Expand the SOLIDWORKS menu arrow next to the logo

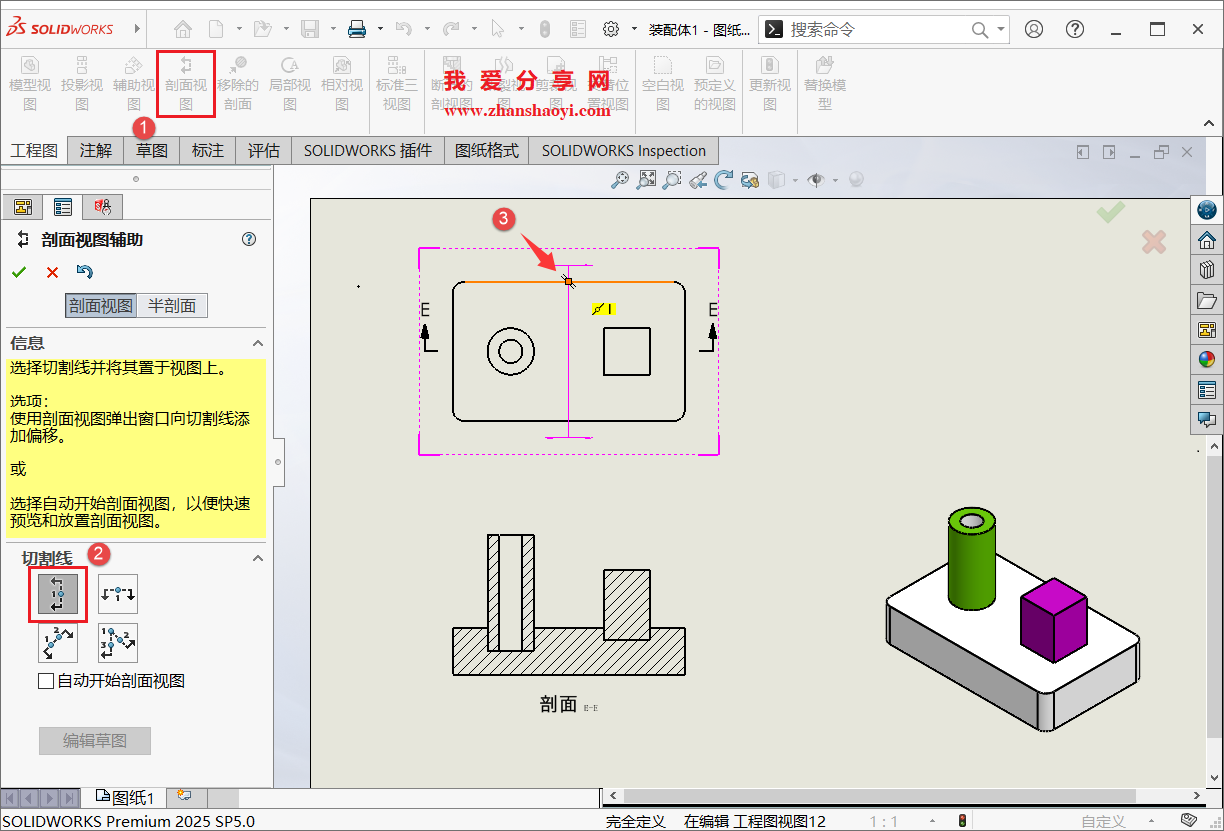point(137,29)
